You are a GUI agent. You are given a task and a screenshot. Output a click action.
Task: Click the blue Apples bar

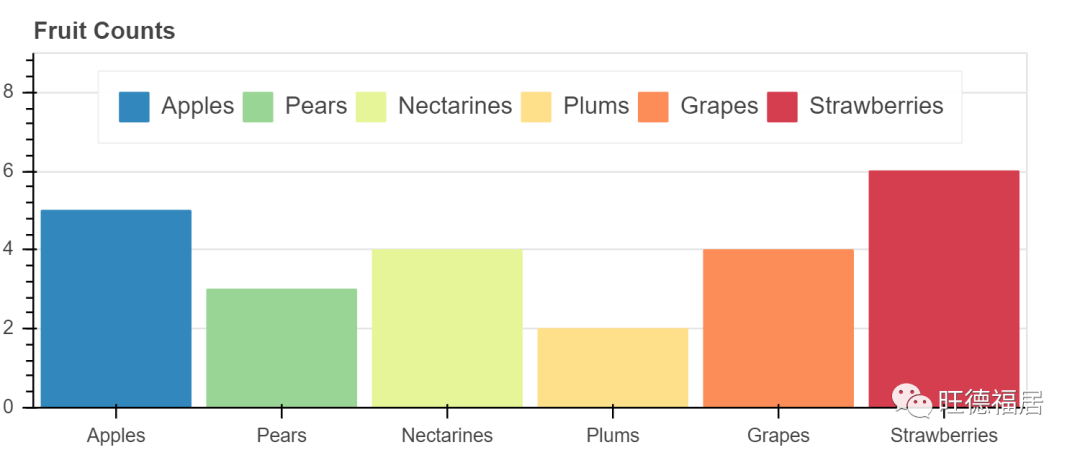tap(116, 308)
